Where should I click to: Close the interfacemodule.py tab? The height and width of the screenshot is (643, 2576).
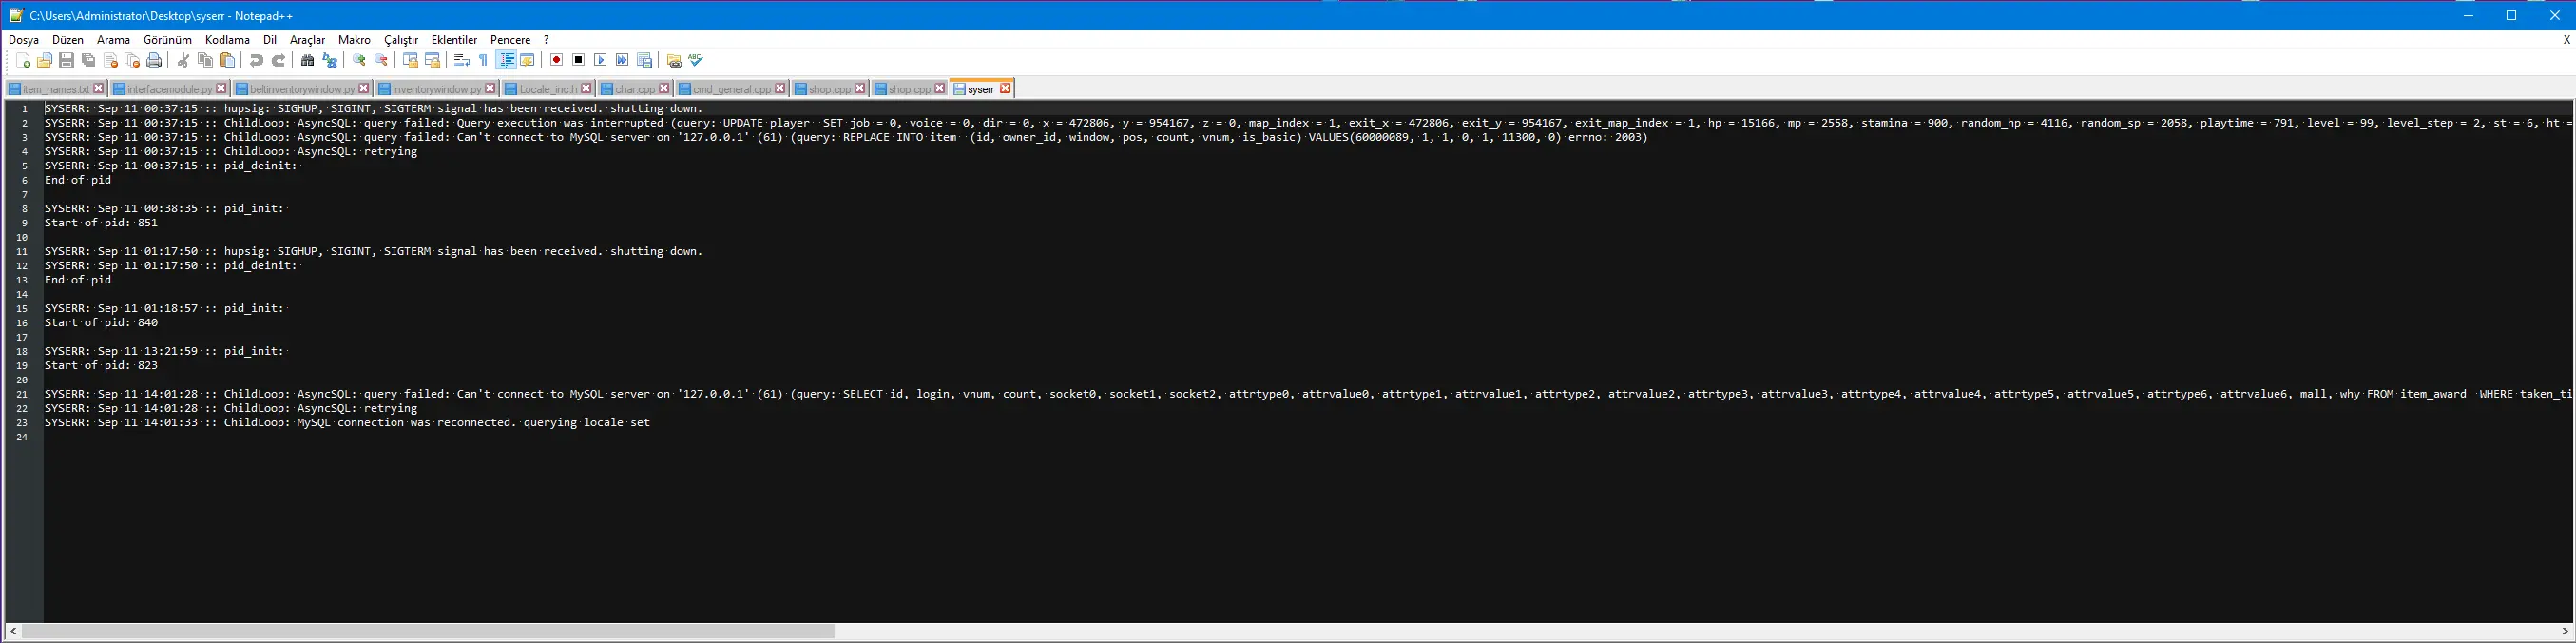[x=221, y=88]
